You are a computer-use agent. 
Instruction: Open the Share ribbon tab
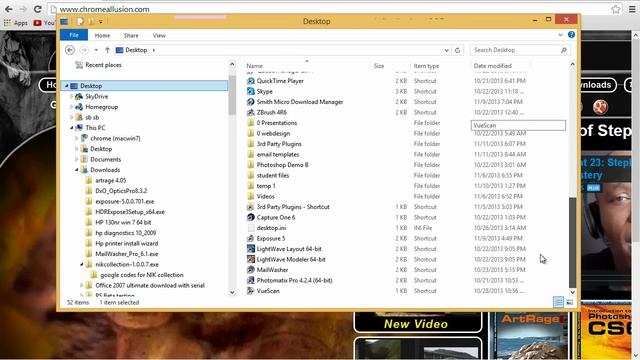click(131, 36)
